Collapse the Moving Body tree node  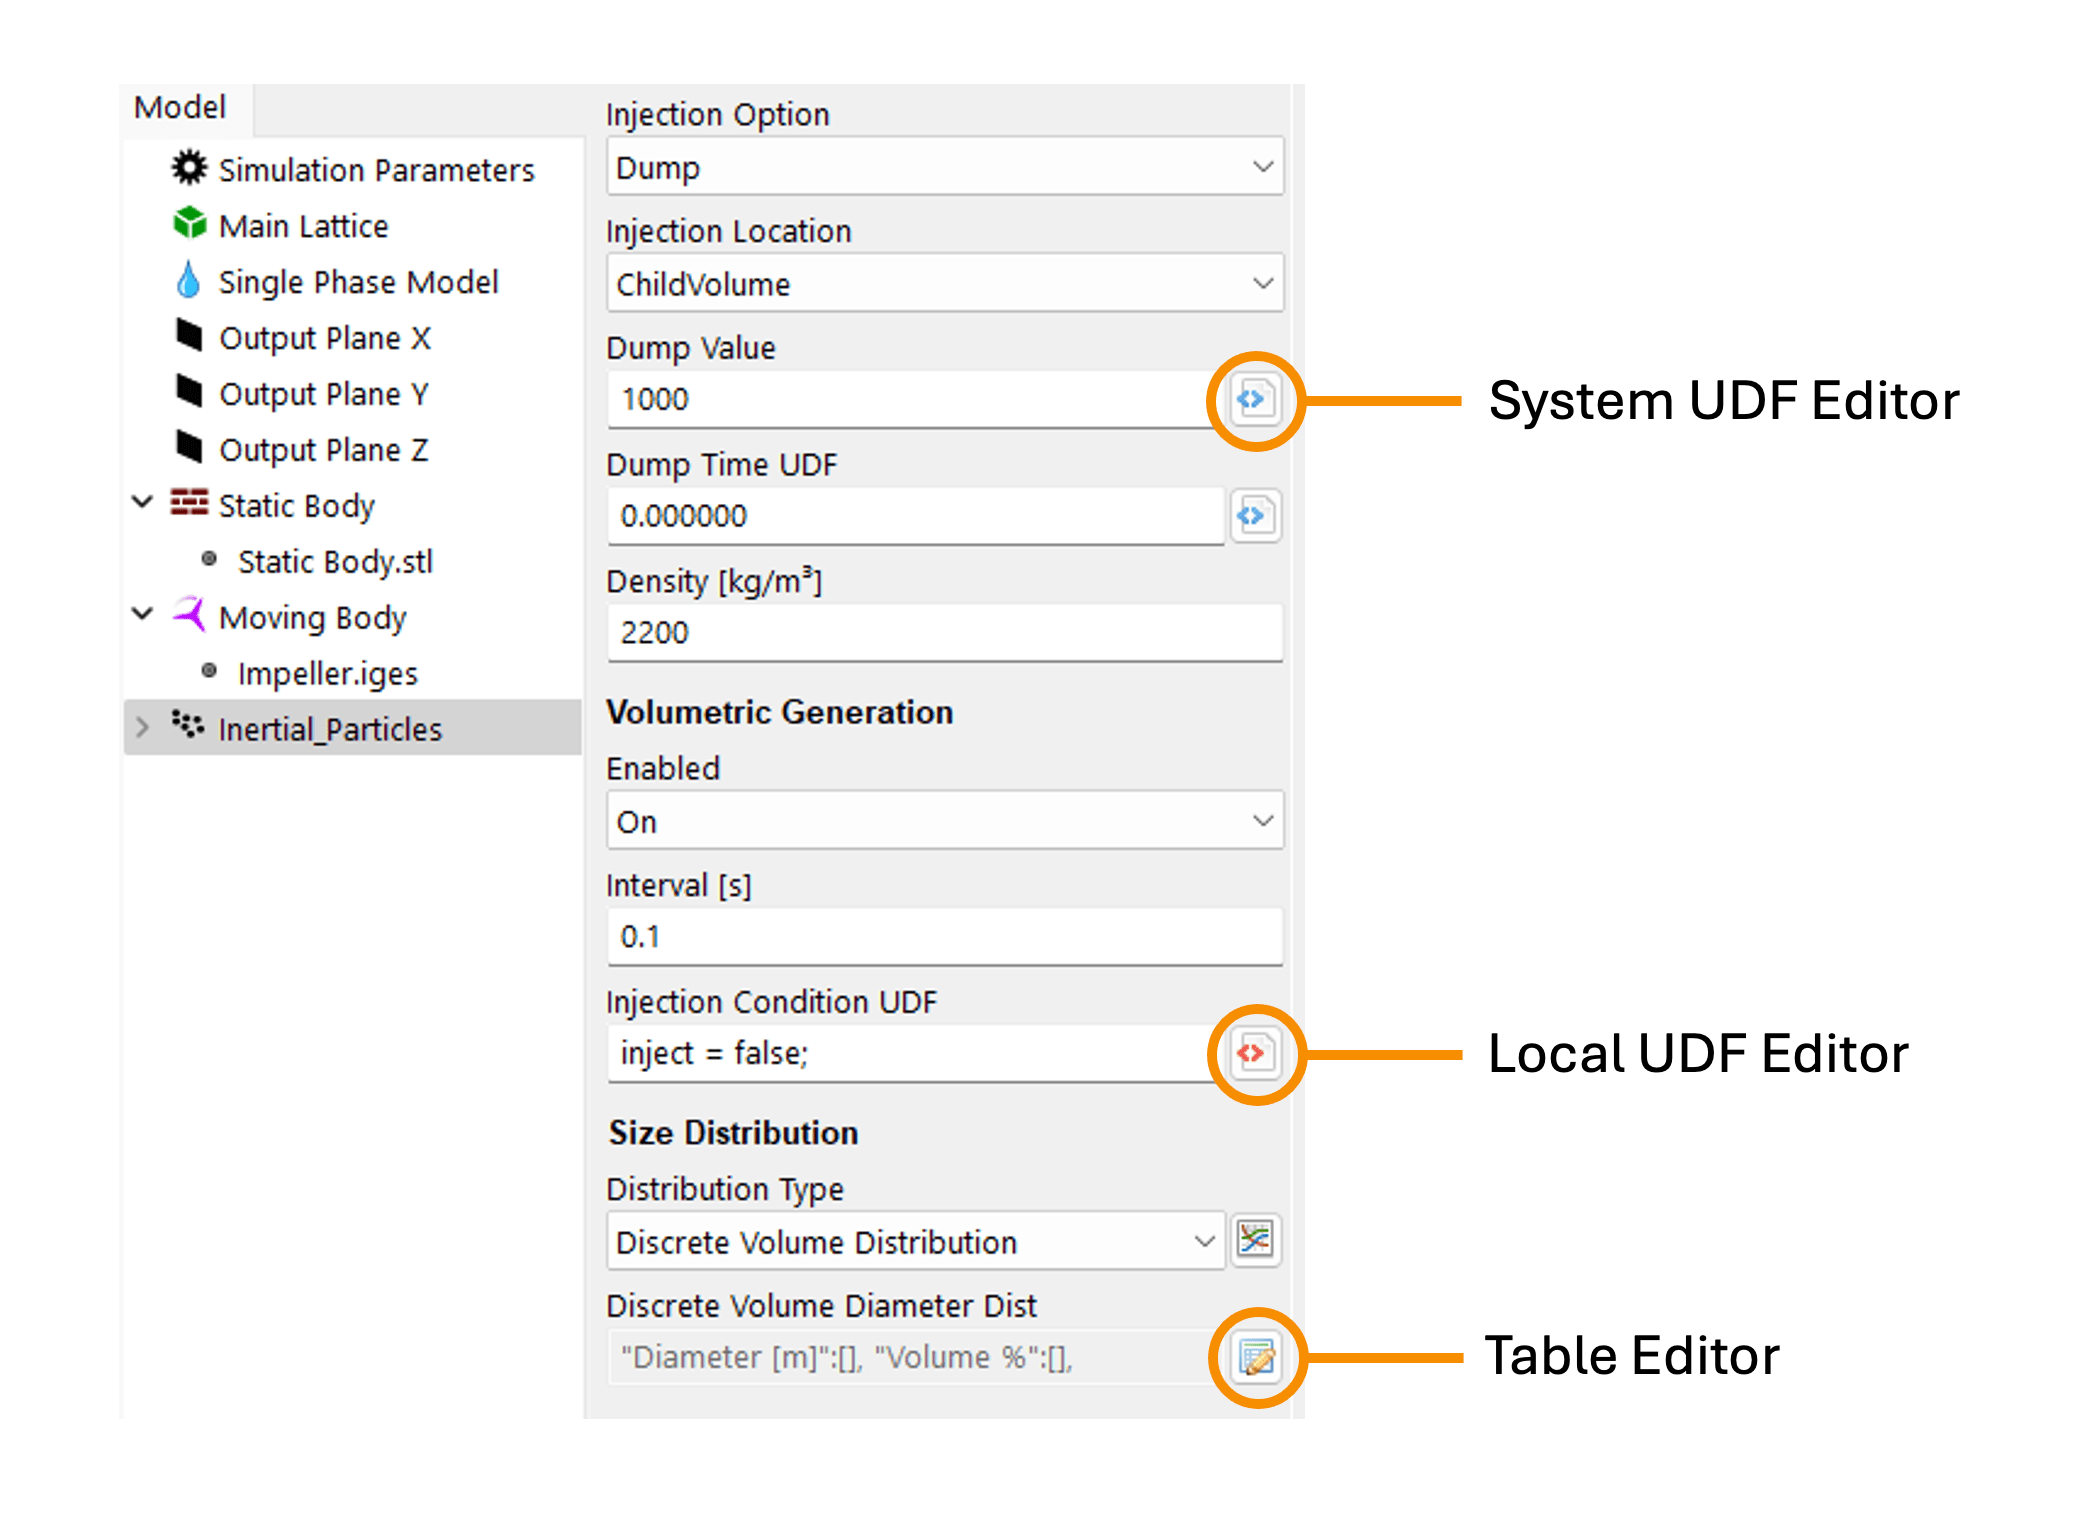click(142, 614)
